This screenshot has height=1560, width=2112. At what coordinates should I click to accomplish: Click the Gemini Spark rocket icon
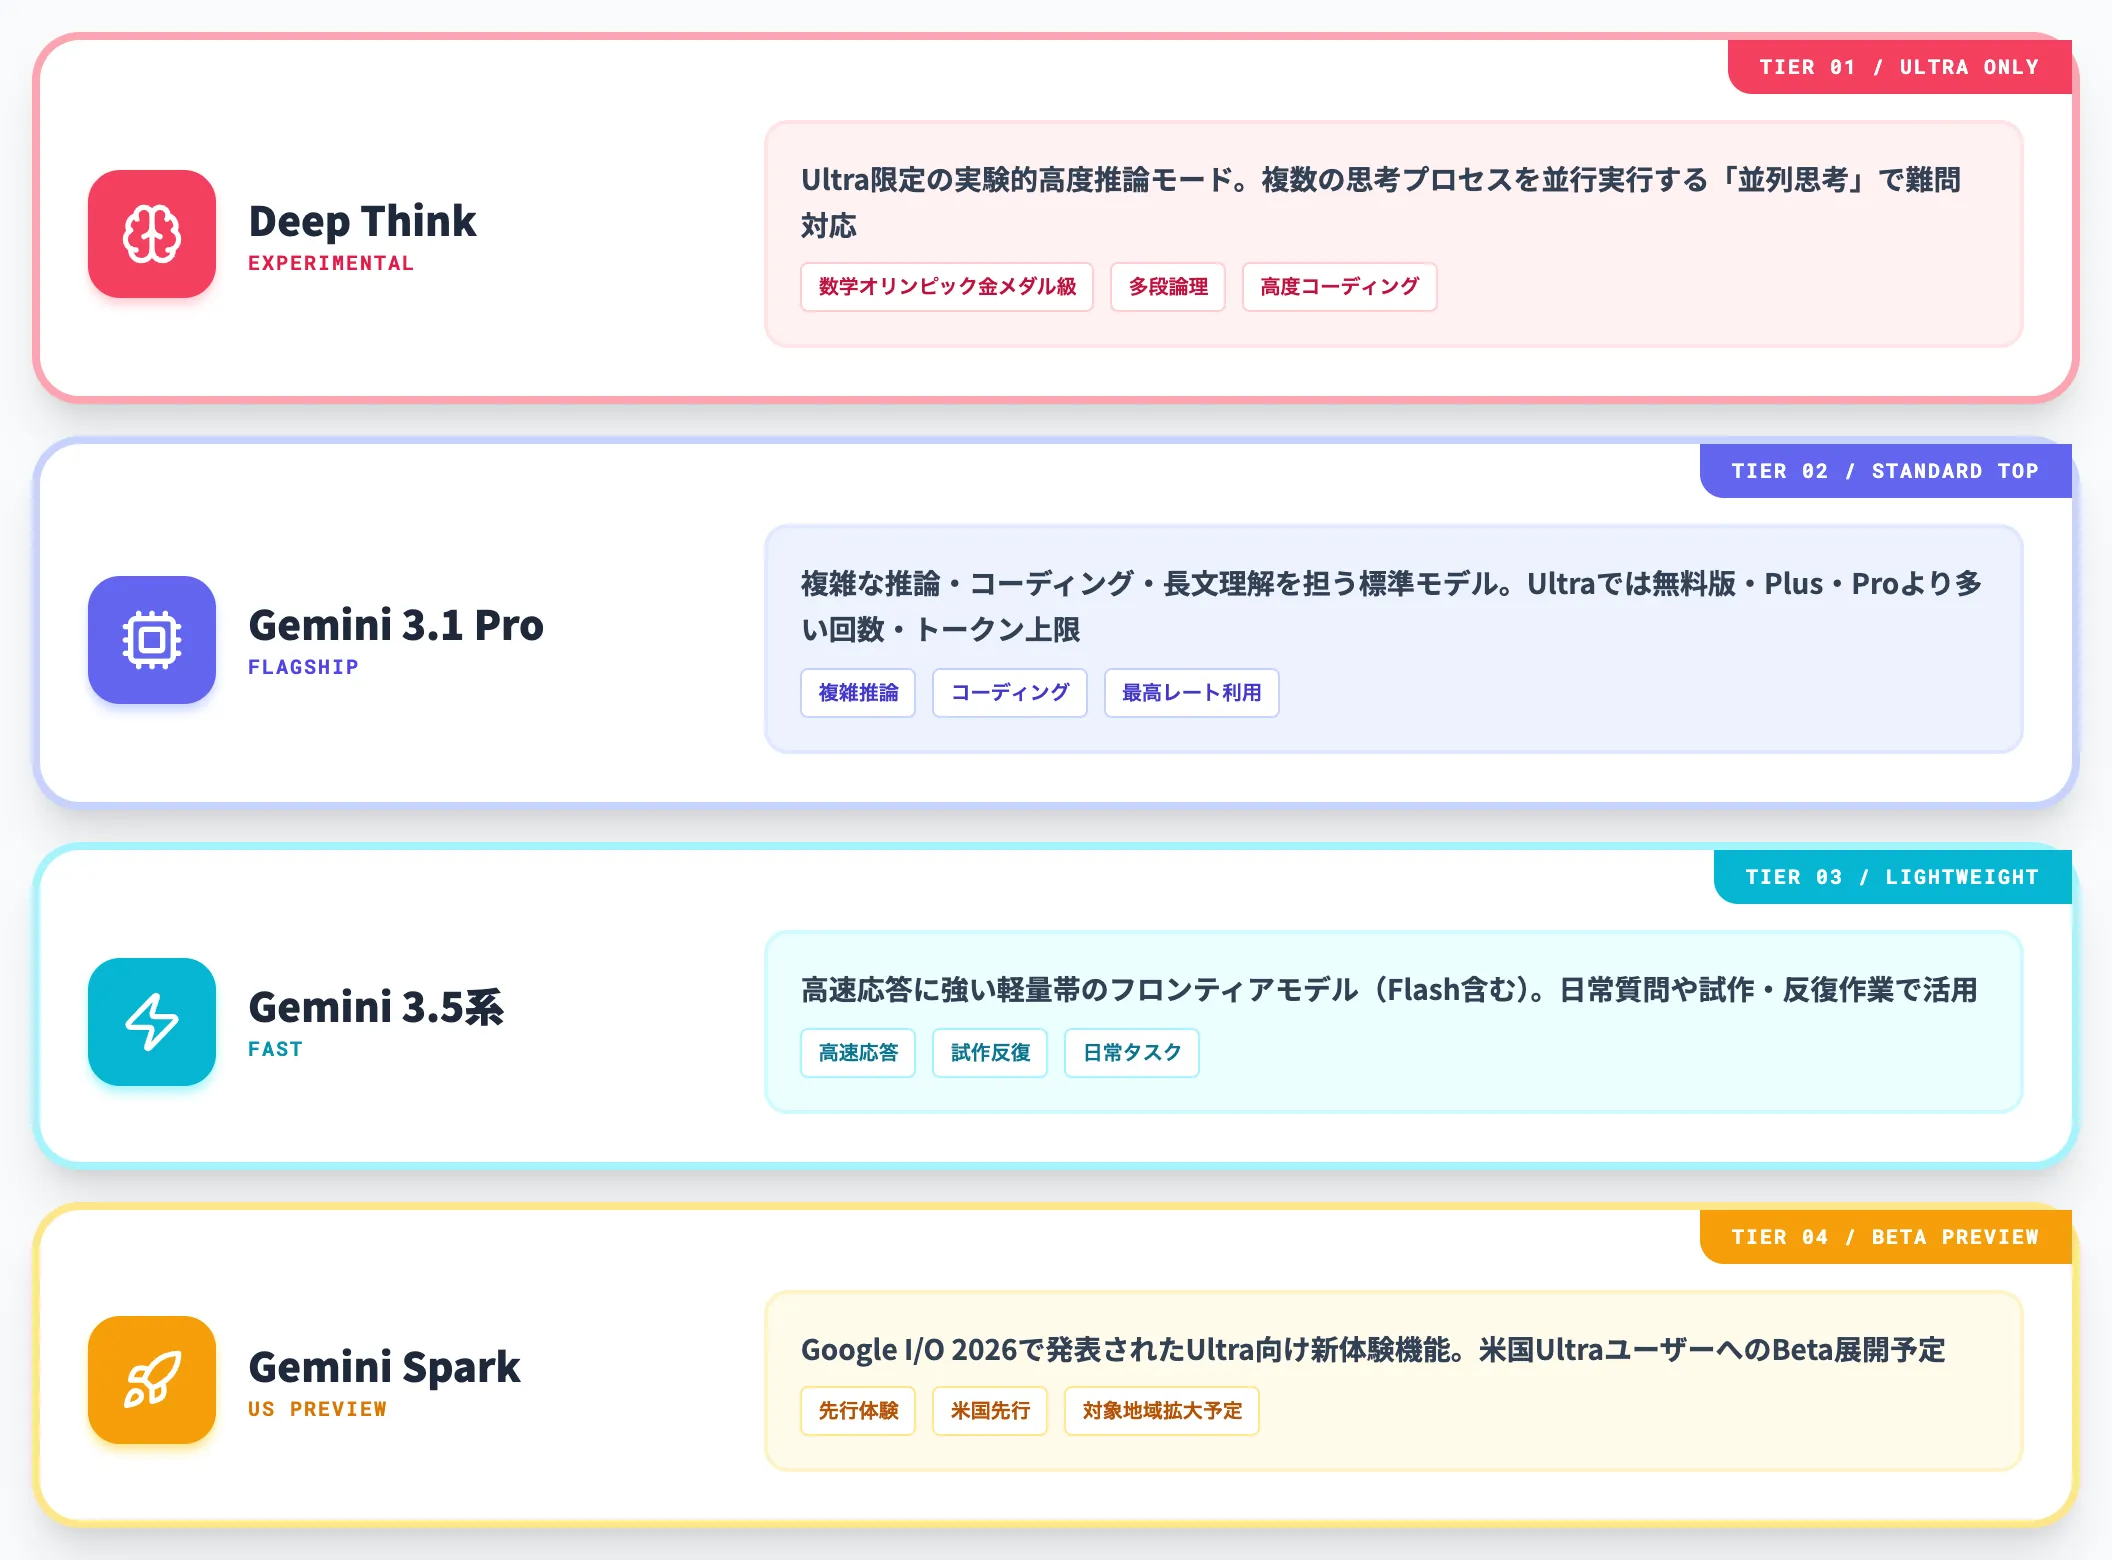coord(152,1380)
